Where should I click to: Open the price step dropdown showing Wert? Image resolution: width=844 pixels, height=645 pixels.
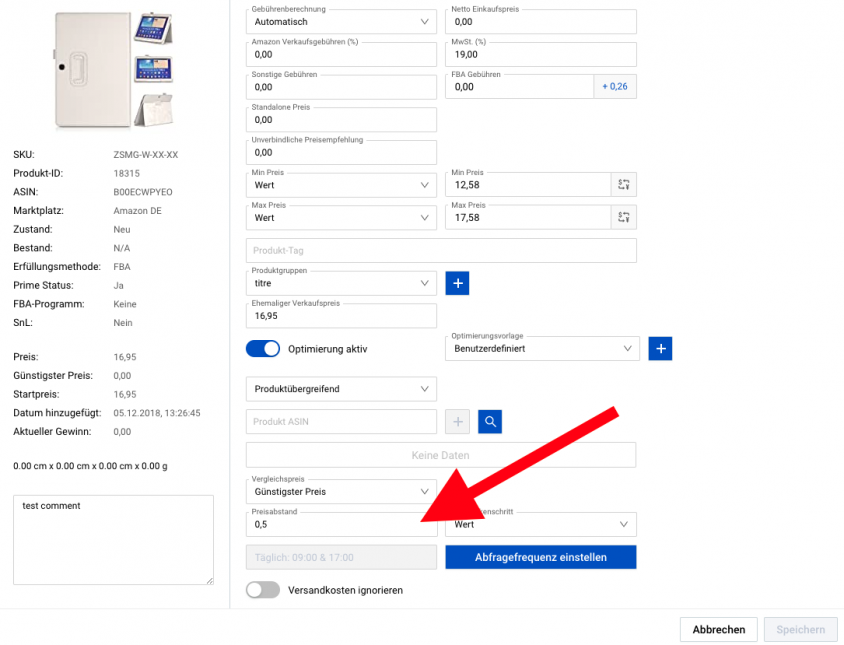point(541,524)
